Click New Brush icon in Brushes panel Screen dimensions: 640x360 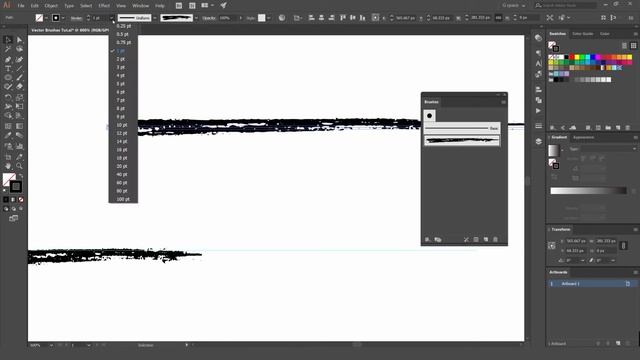pos(486,240)
